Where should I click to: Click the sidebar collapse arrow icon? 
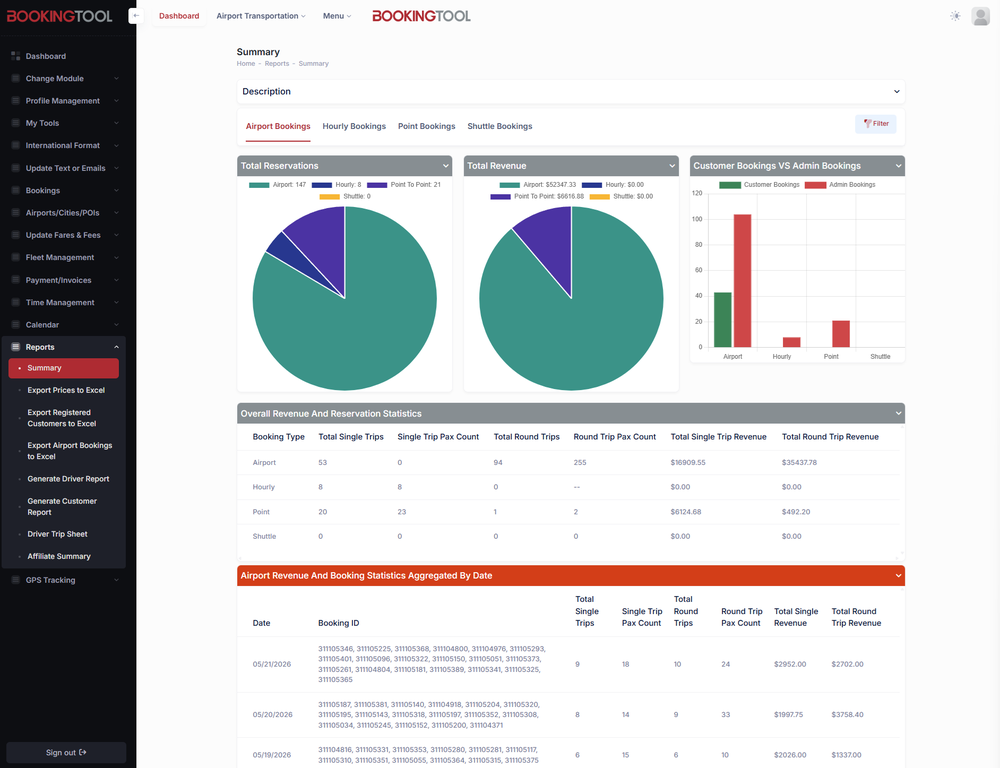point(135,16)
